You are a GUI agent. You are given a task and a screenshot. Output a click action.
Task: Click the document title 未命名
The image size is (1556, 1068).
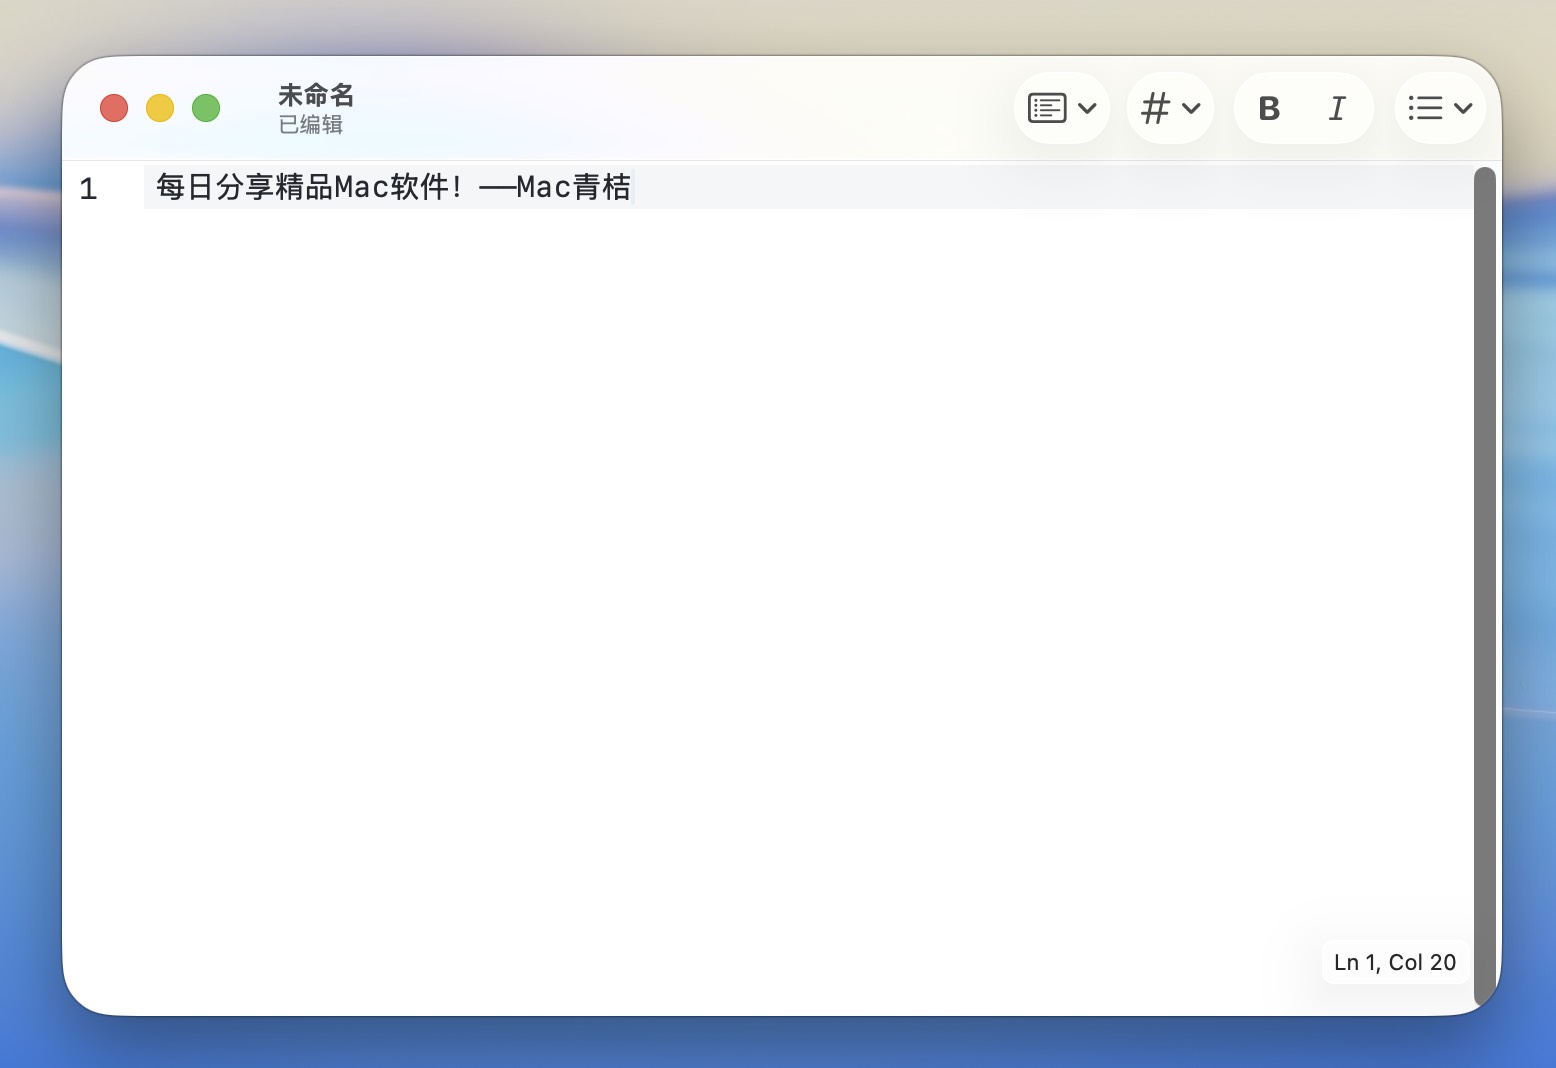point(316,95)
